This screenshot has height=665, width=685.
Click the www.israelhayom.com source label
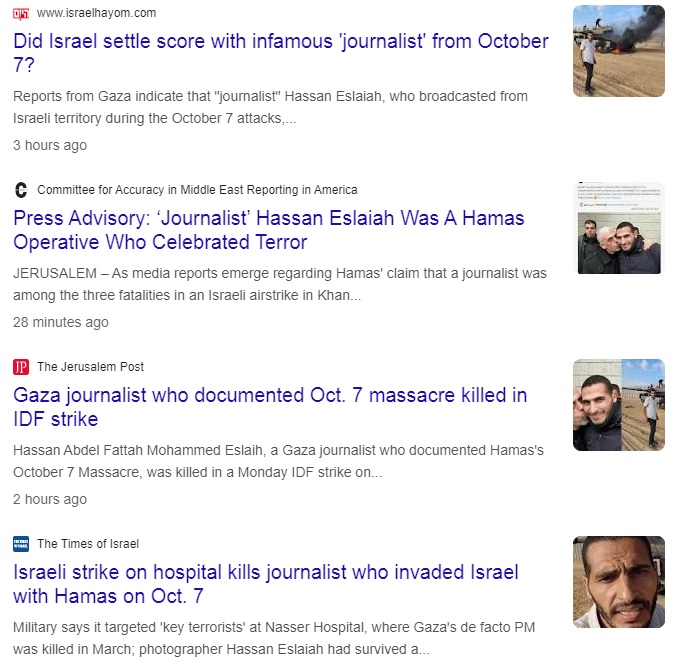(96, 13)
